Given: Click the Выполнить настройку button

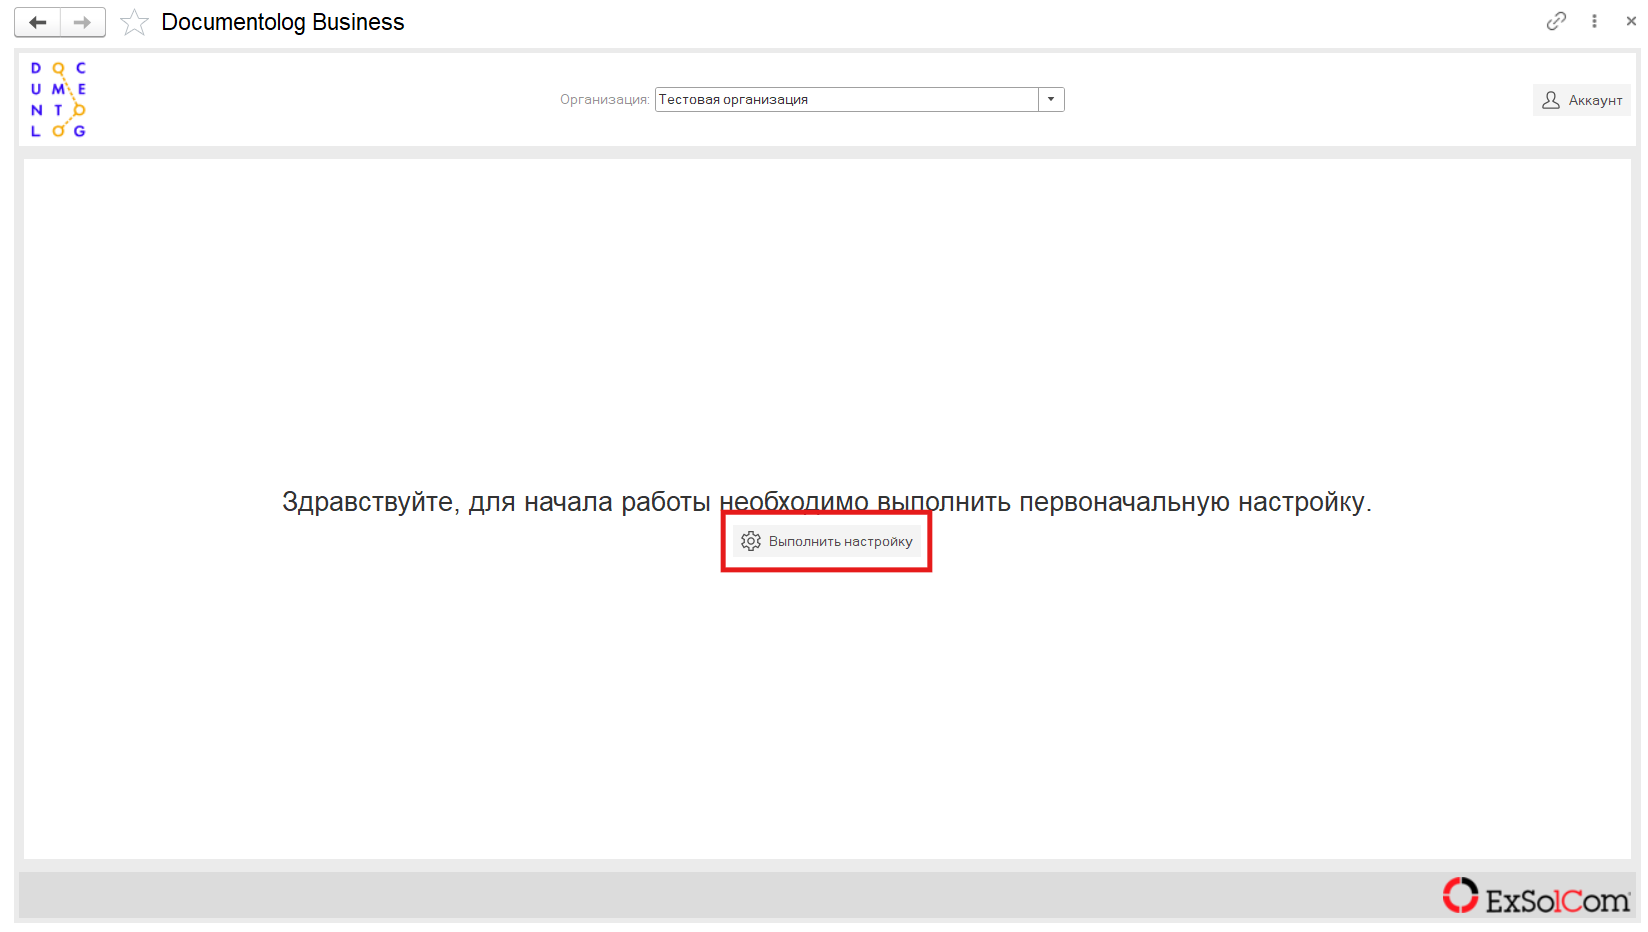Looking at the screenshot, I should (x=827, y=541).
